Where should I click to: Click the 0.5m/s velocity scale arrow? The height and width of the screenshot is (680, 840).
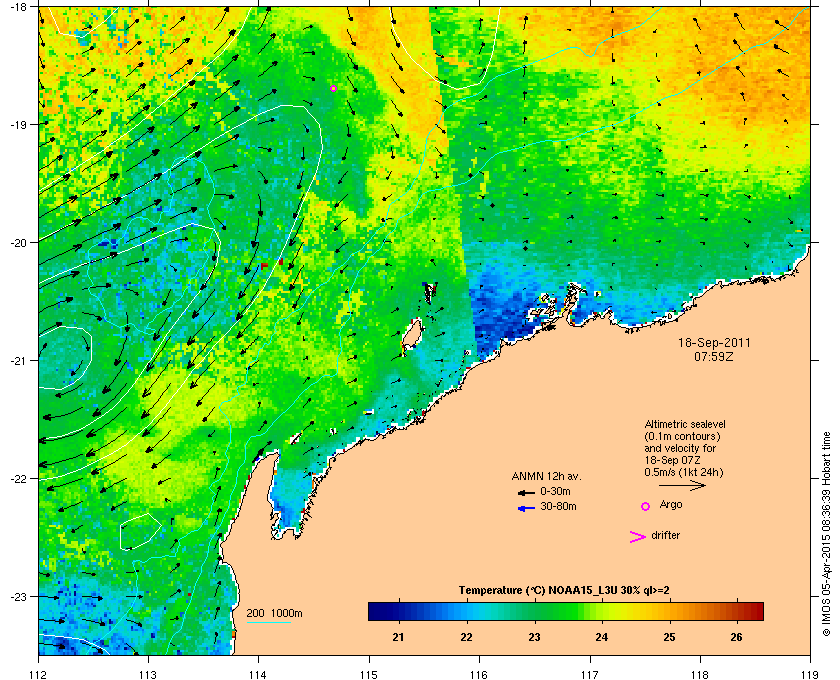(682, 485)
